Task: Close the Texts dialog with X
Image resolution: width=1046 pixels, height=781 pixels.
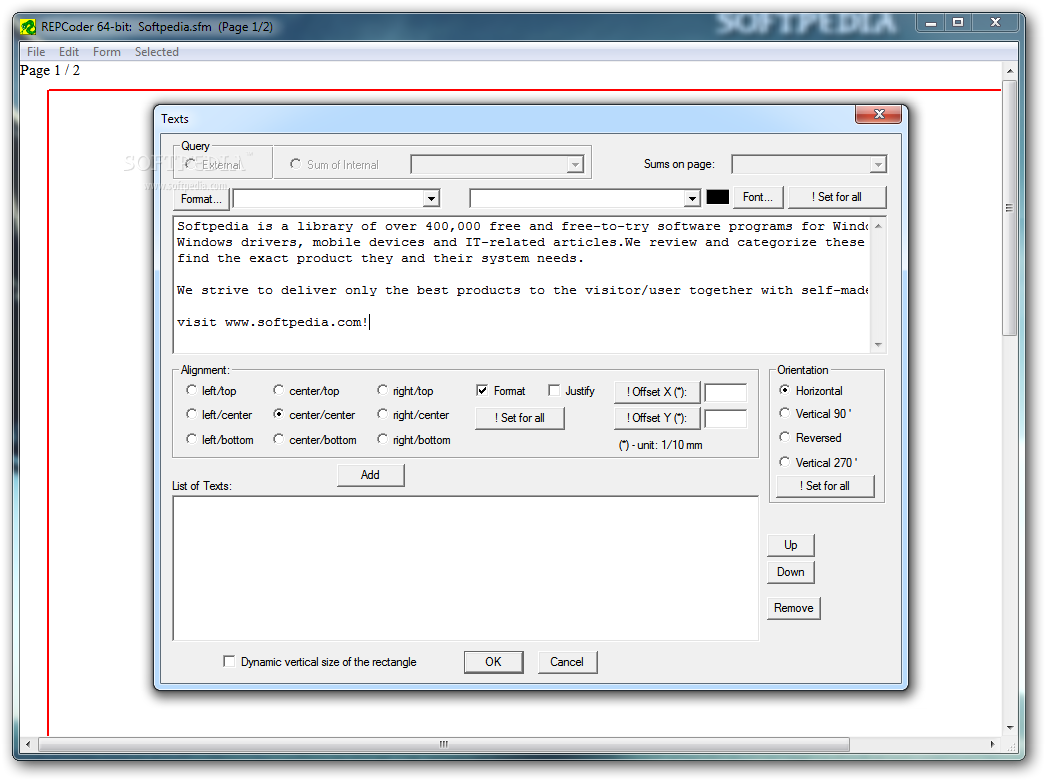Action: (x=878, y=115)
